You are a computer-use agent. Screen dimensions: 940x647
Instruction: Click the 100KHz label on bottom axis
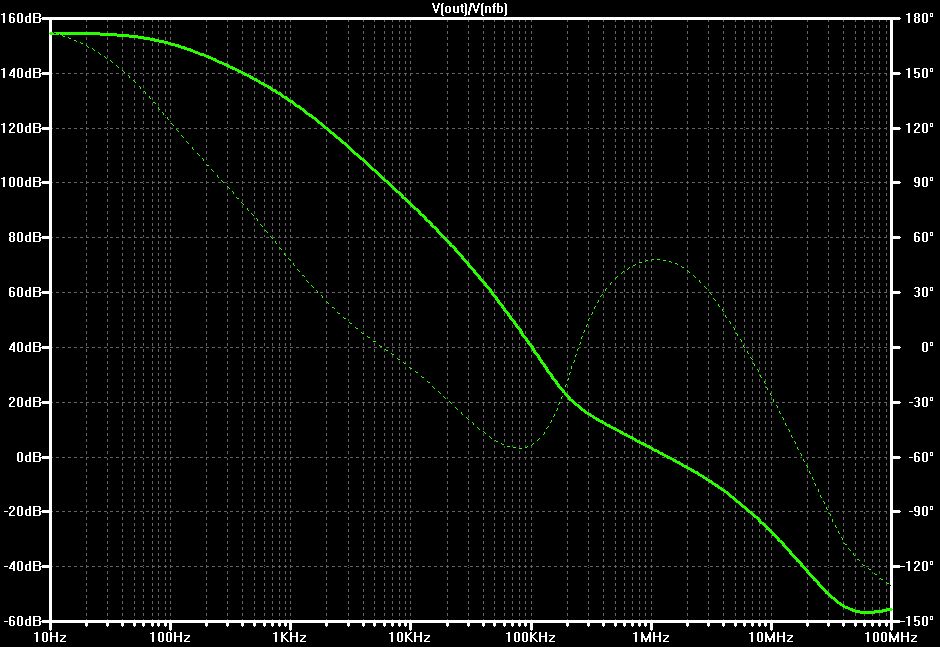pyautogui.click(x=531, y=637)
